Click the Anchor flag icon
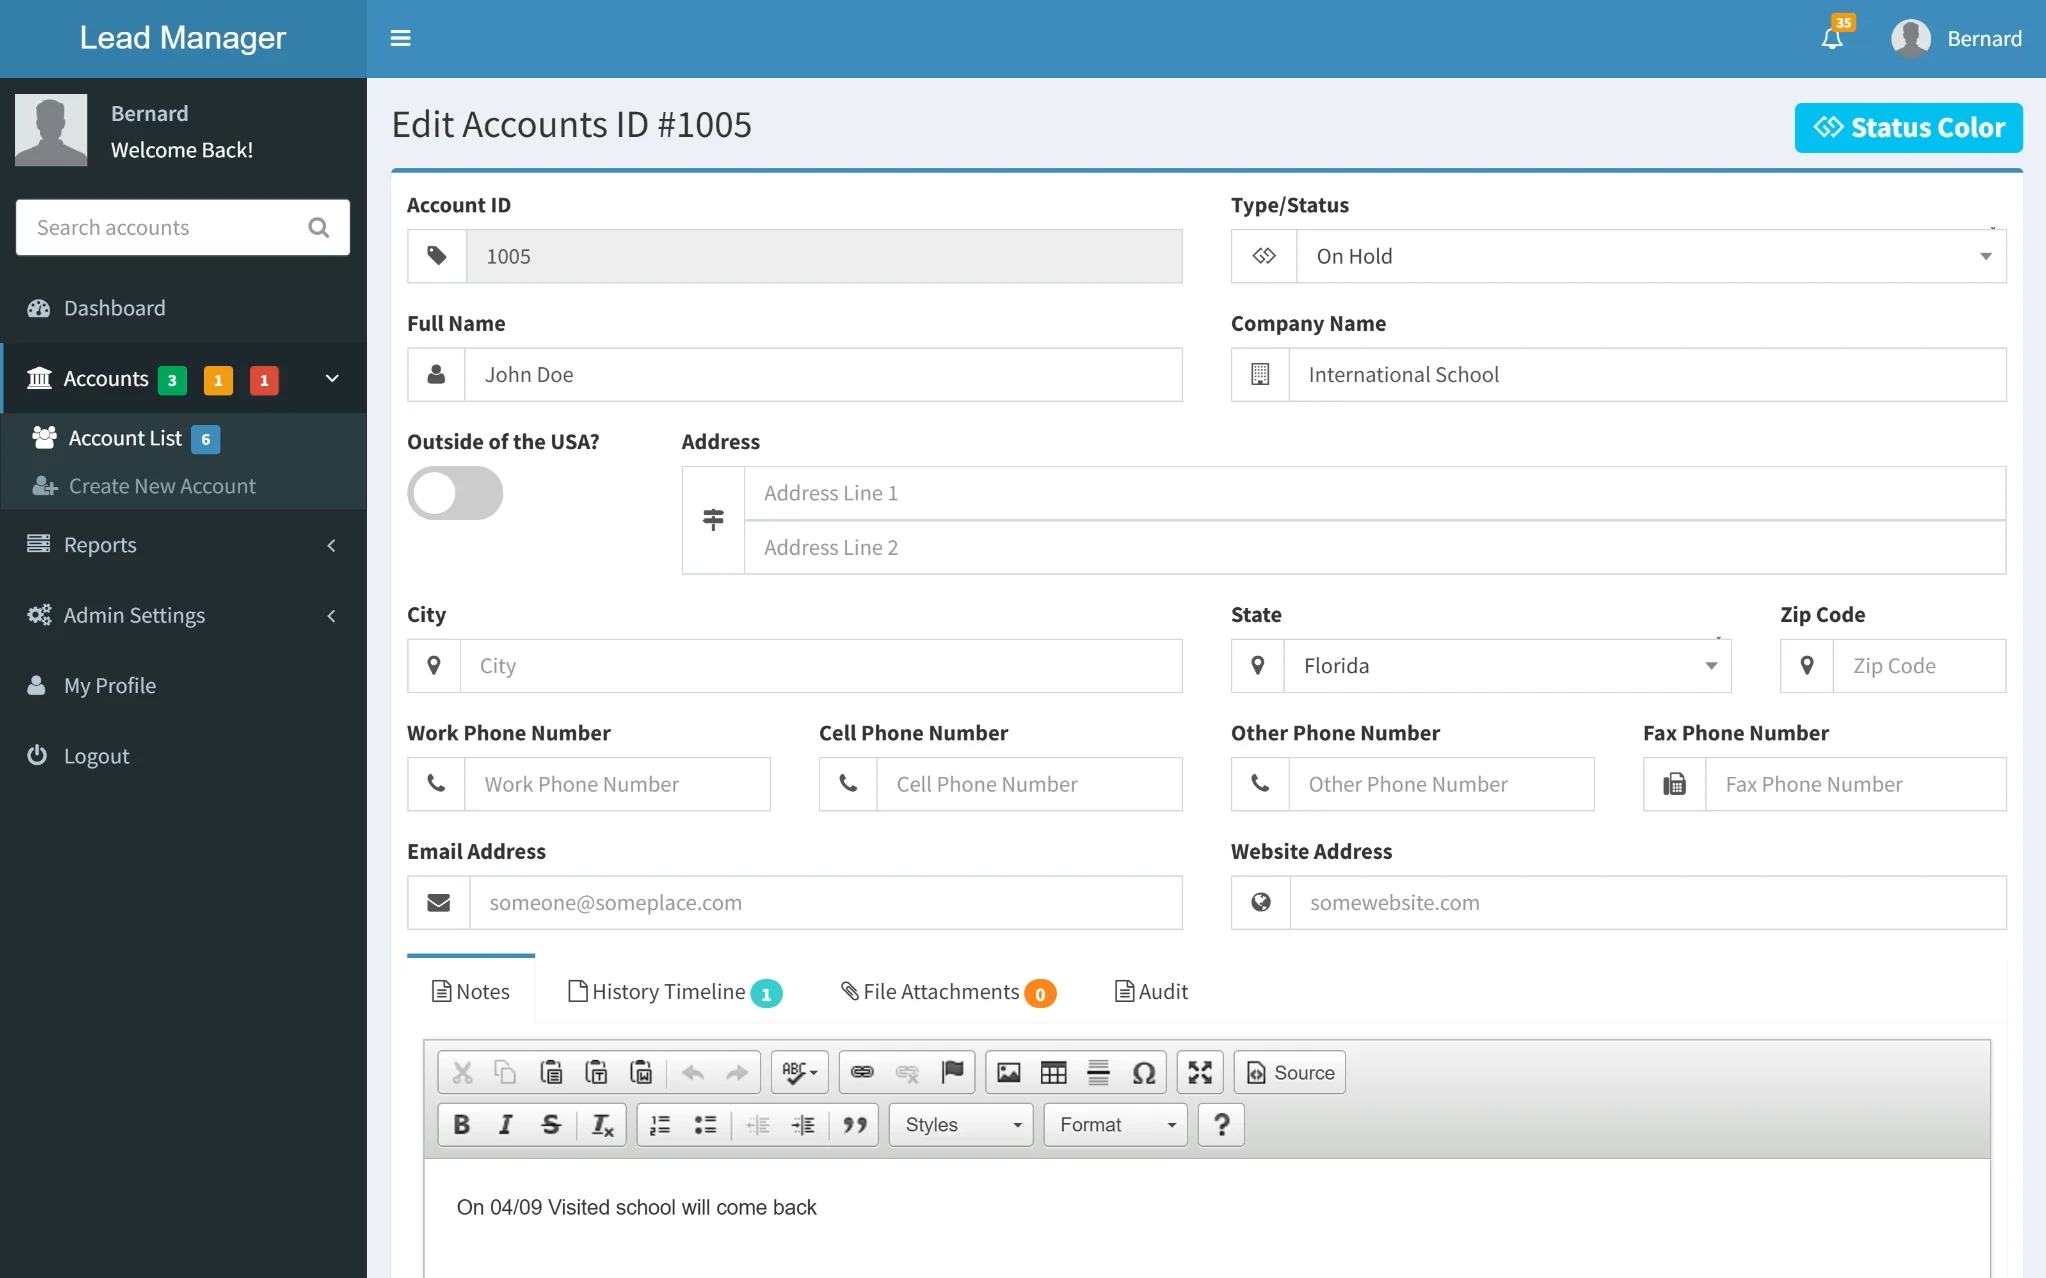2046x1278 pixels. [952, 1072]
